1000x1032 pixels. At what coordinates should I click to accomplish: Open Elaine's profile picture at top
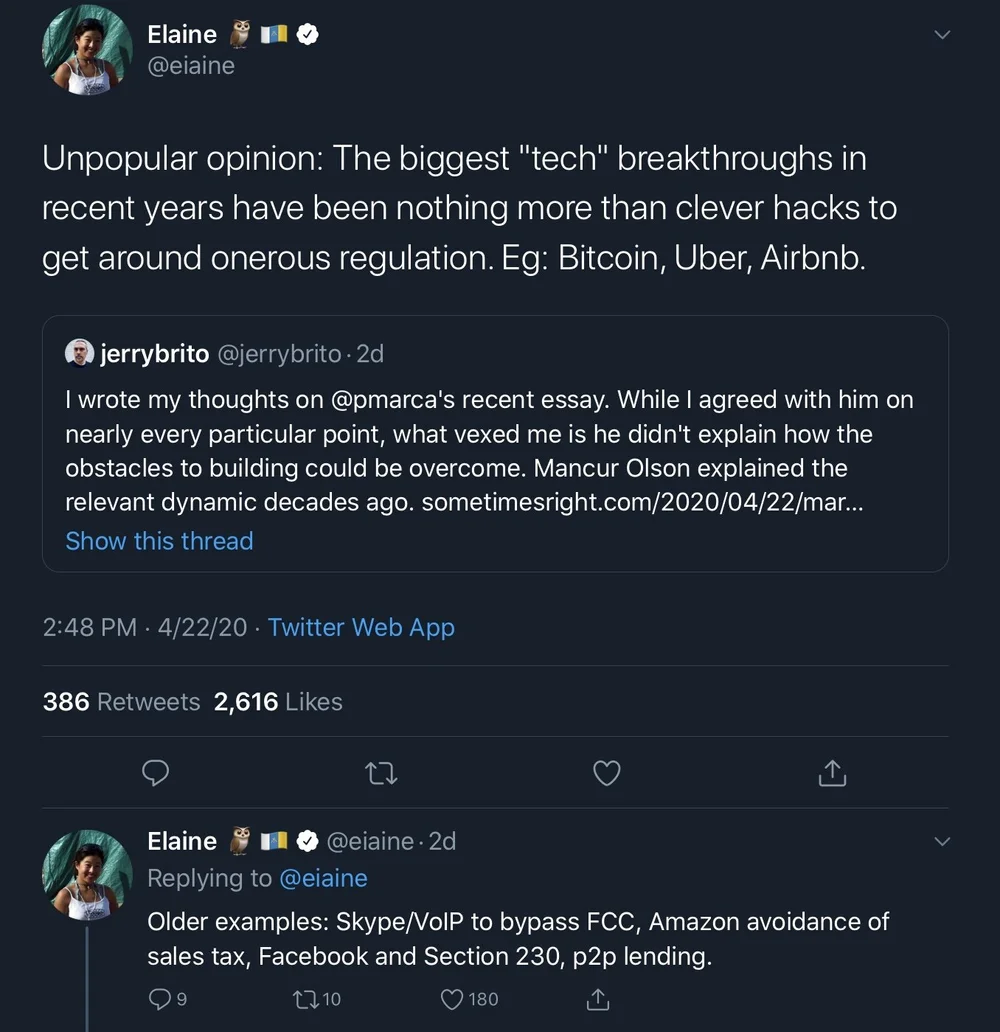click(x=87, y=51)
